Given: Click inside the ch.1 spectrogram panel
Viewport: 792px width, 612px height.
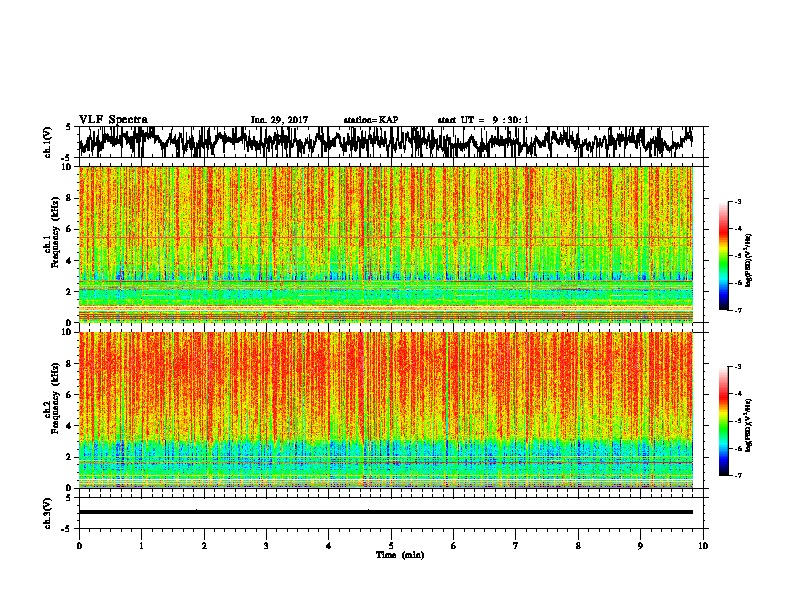Looking at the screenshot, I should point(385,244).
